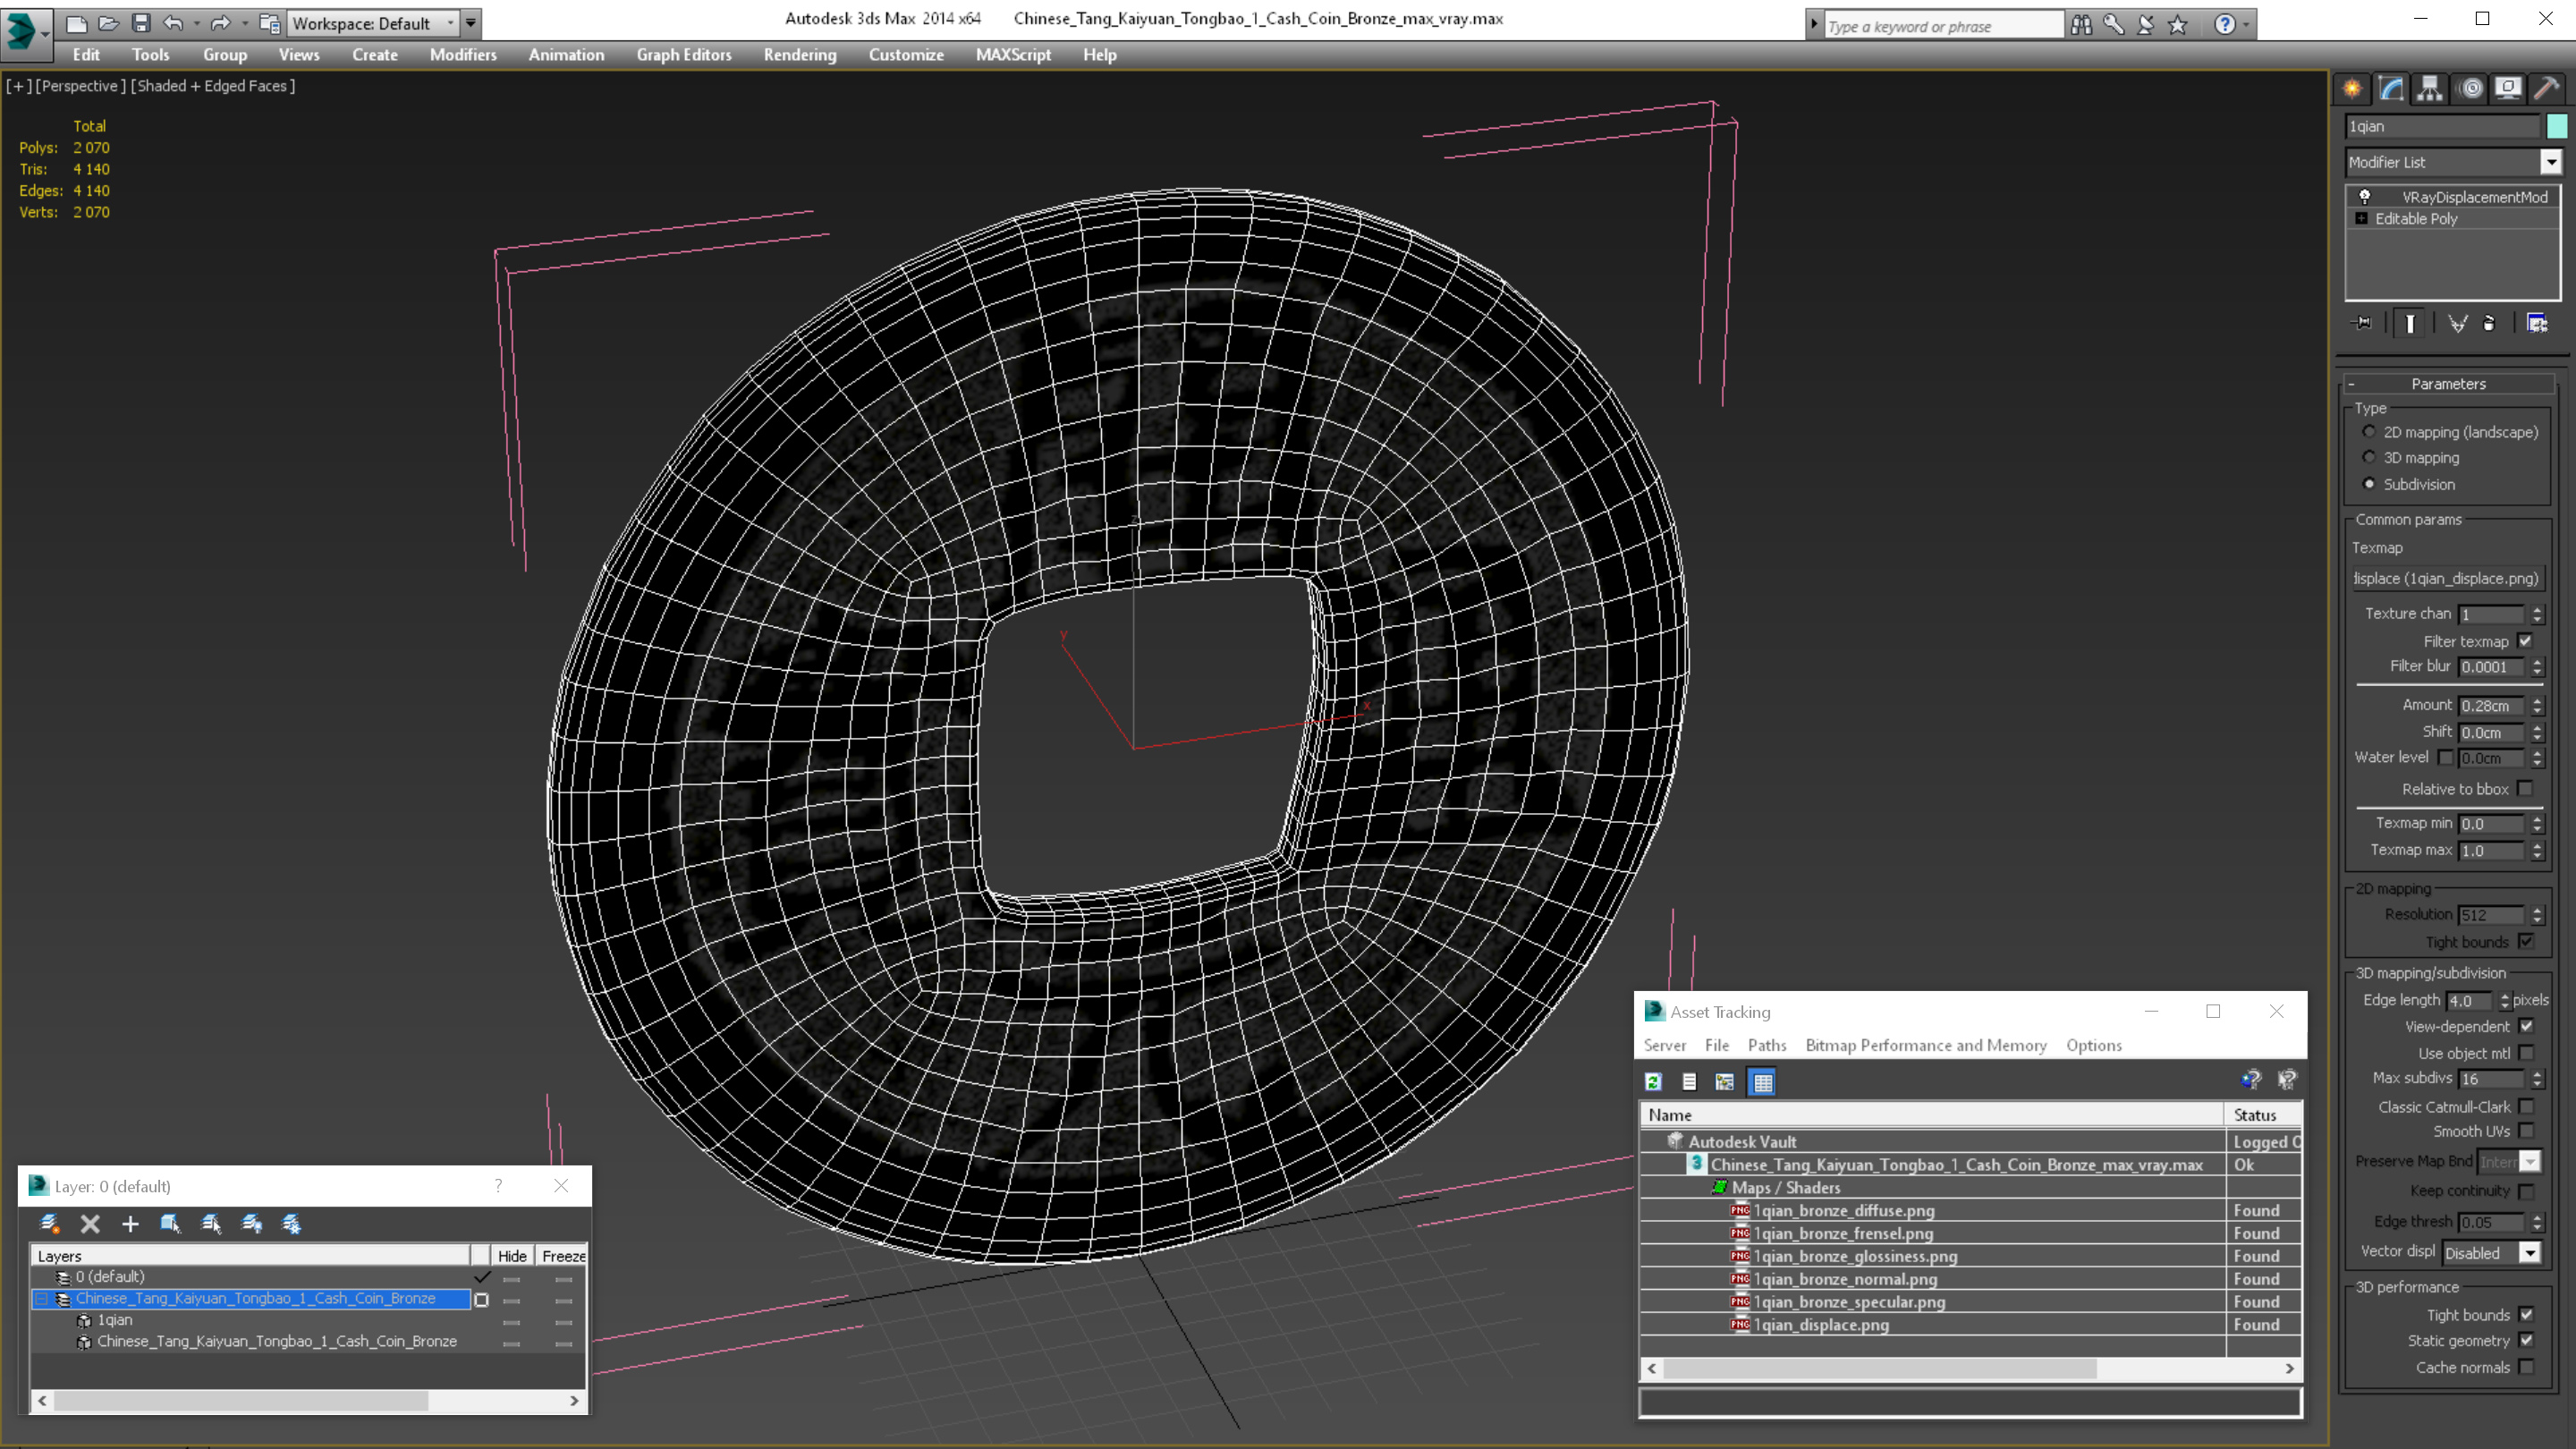Click Refresh icon in Asset Tracking
The height and width of the screenshot is (1449, 2576).
(x=1653, y=1081)
